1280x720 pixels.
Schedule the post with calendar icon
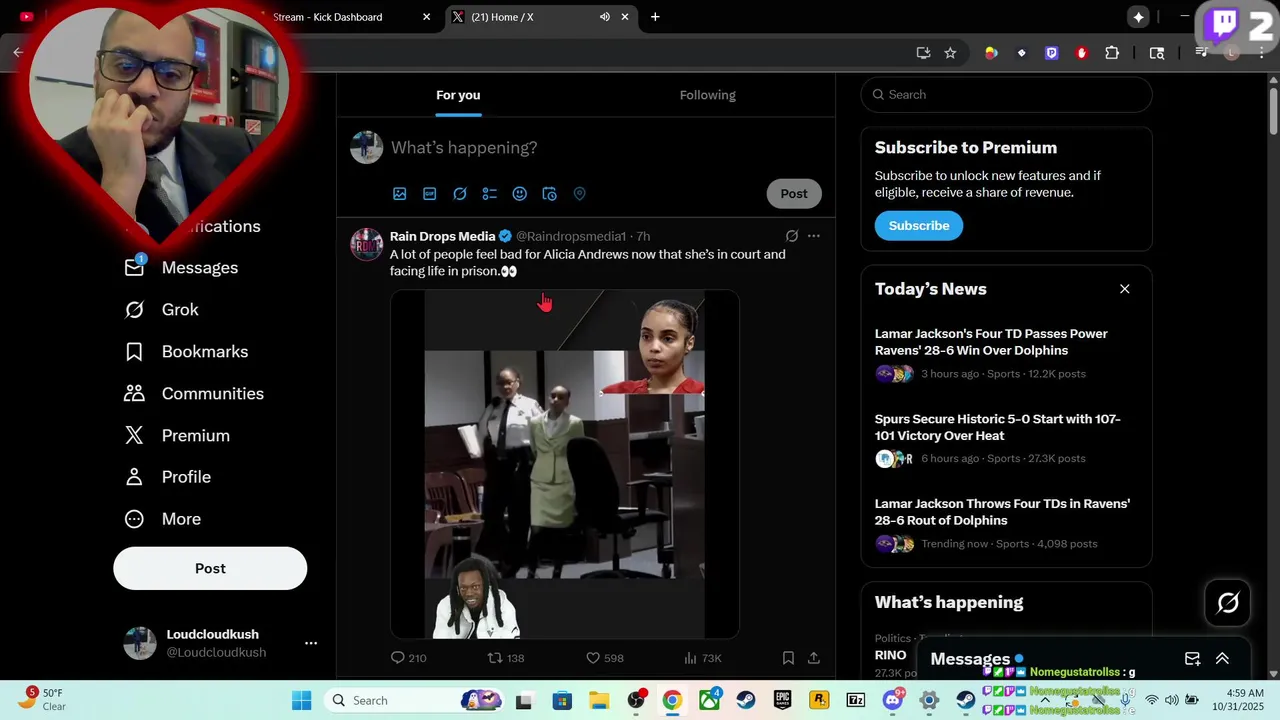[x=549, y=194]
